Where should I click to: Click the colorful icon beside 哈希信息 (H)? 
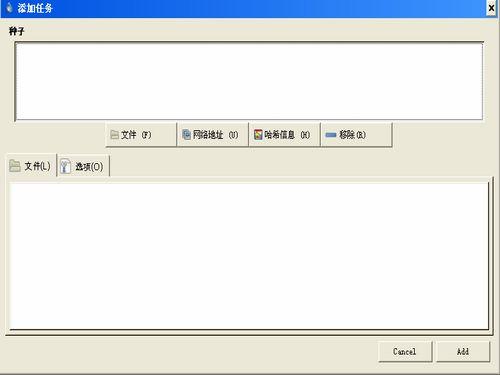258,134
